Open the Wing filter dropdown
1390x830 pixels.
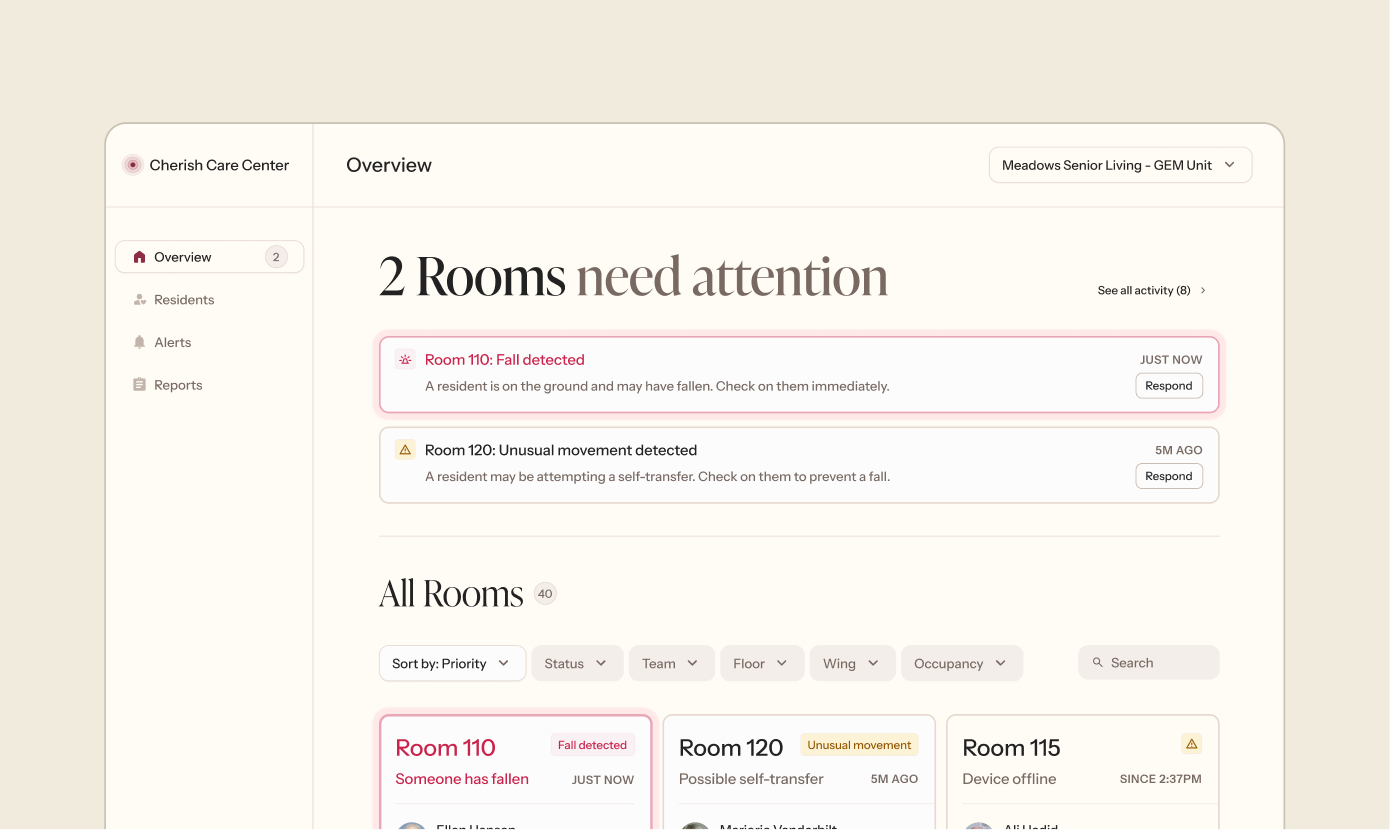point(852,663)
